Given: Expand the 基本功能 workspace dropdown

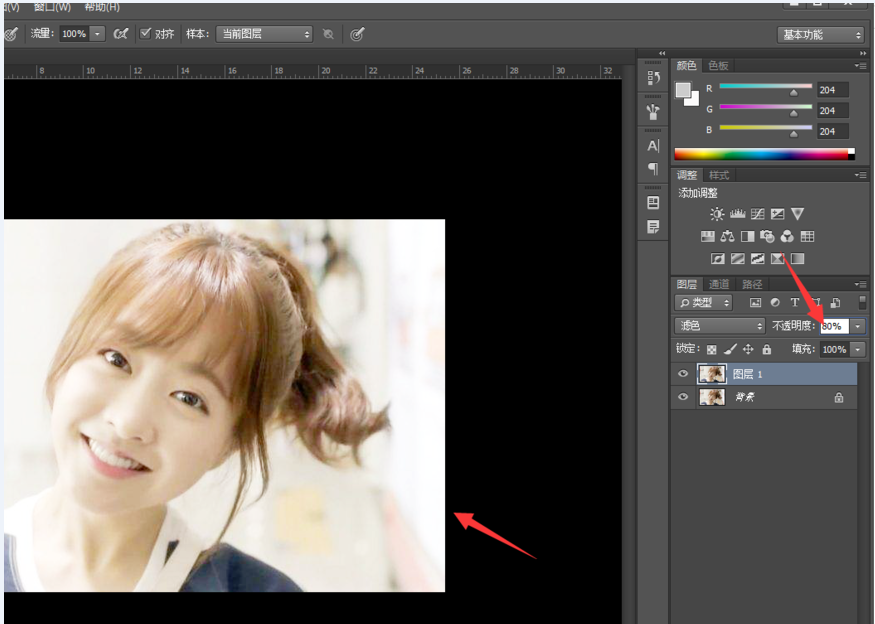Looking at the screenshot, I should point(820,34).
